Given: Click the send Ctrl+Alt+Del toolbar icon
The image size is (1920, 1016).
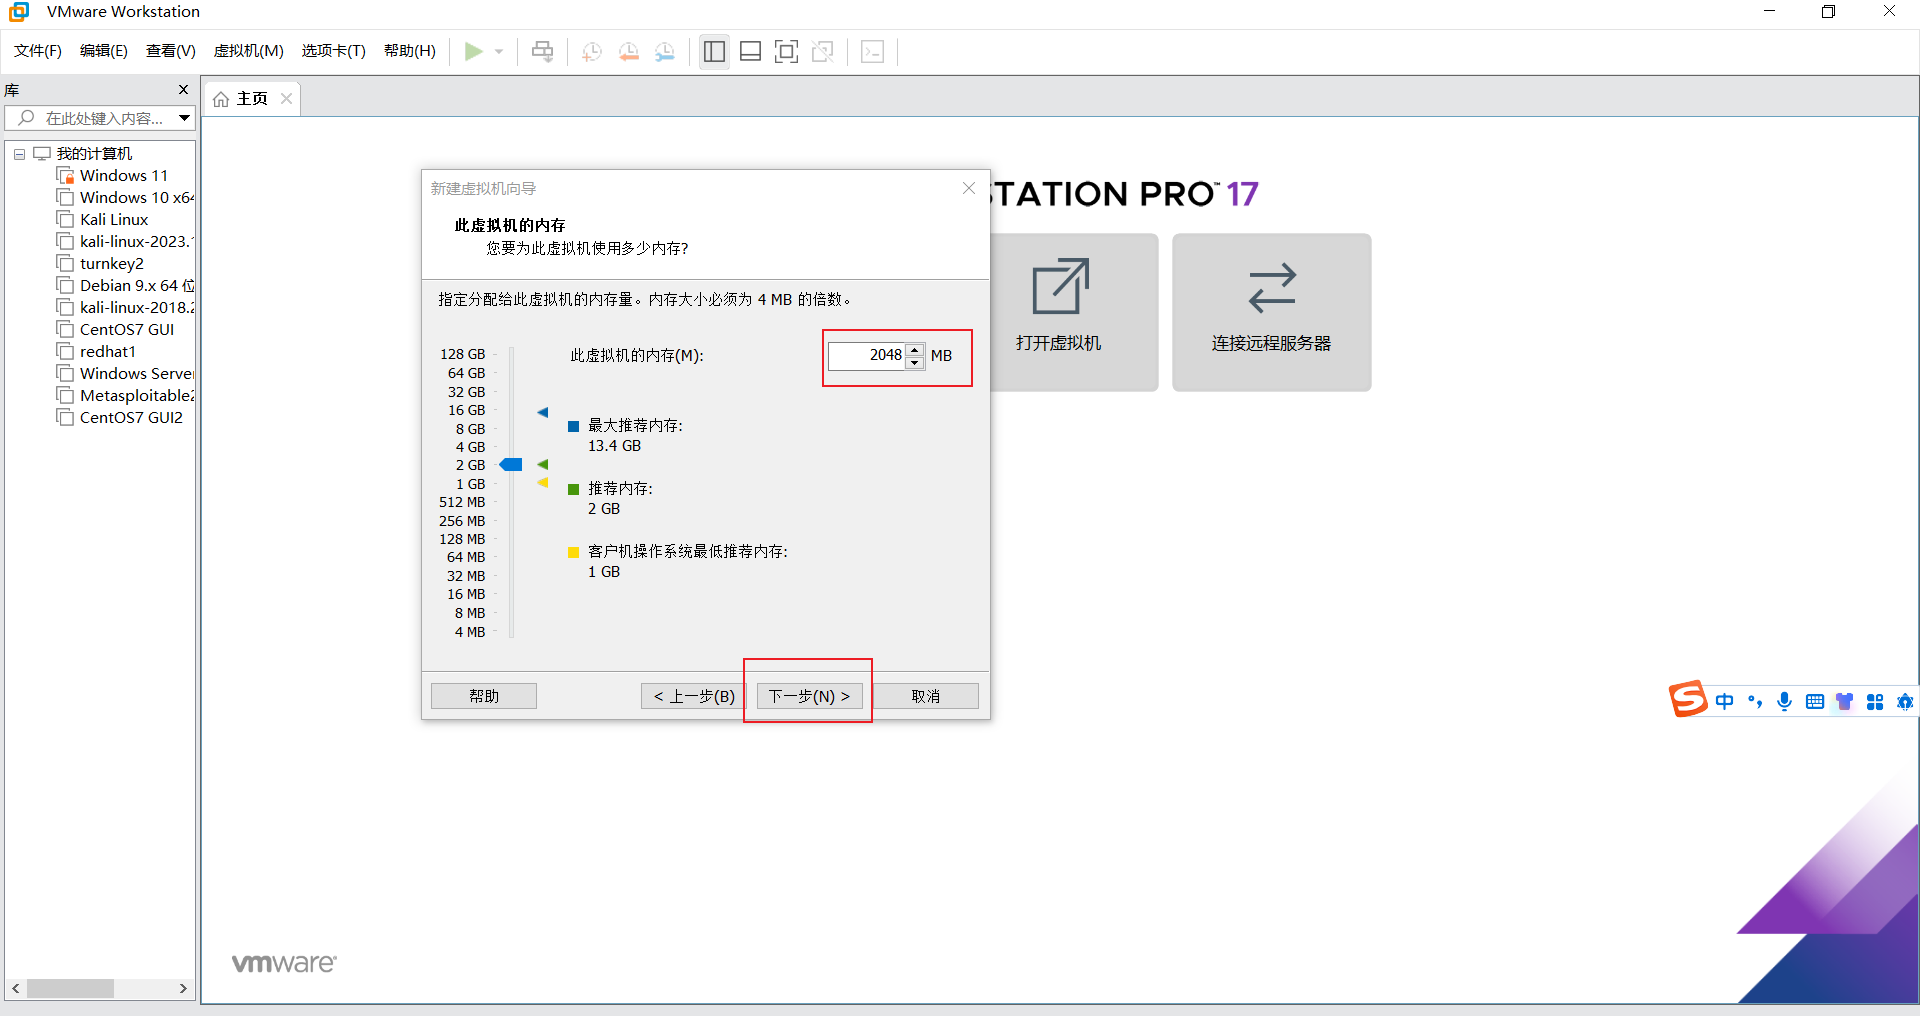Looking at the screenshot, I should [543, 51].
